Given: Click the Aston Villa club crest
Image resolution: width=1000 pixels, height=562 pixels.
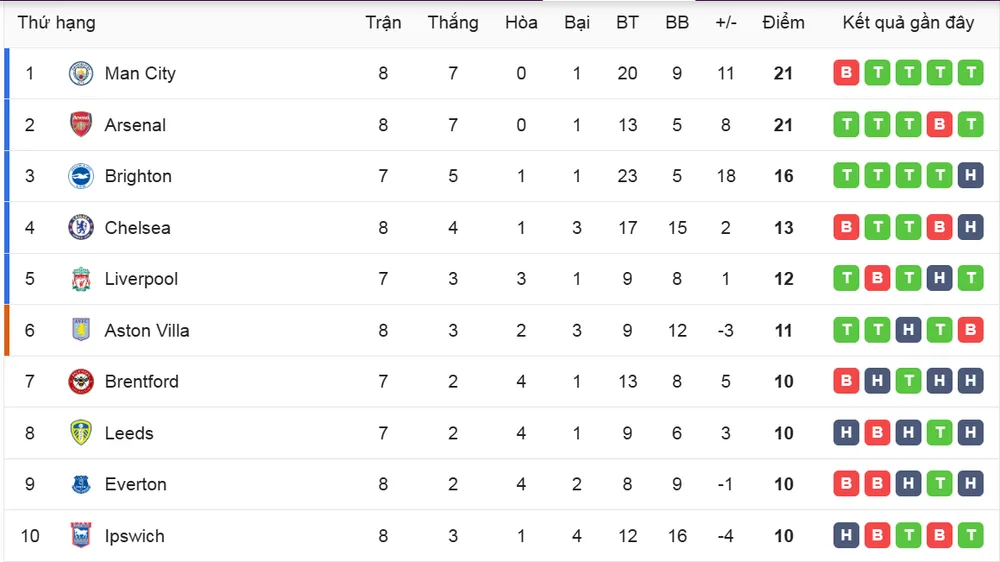Looking at the screenshot, I should click(81, 330).
